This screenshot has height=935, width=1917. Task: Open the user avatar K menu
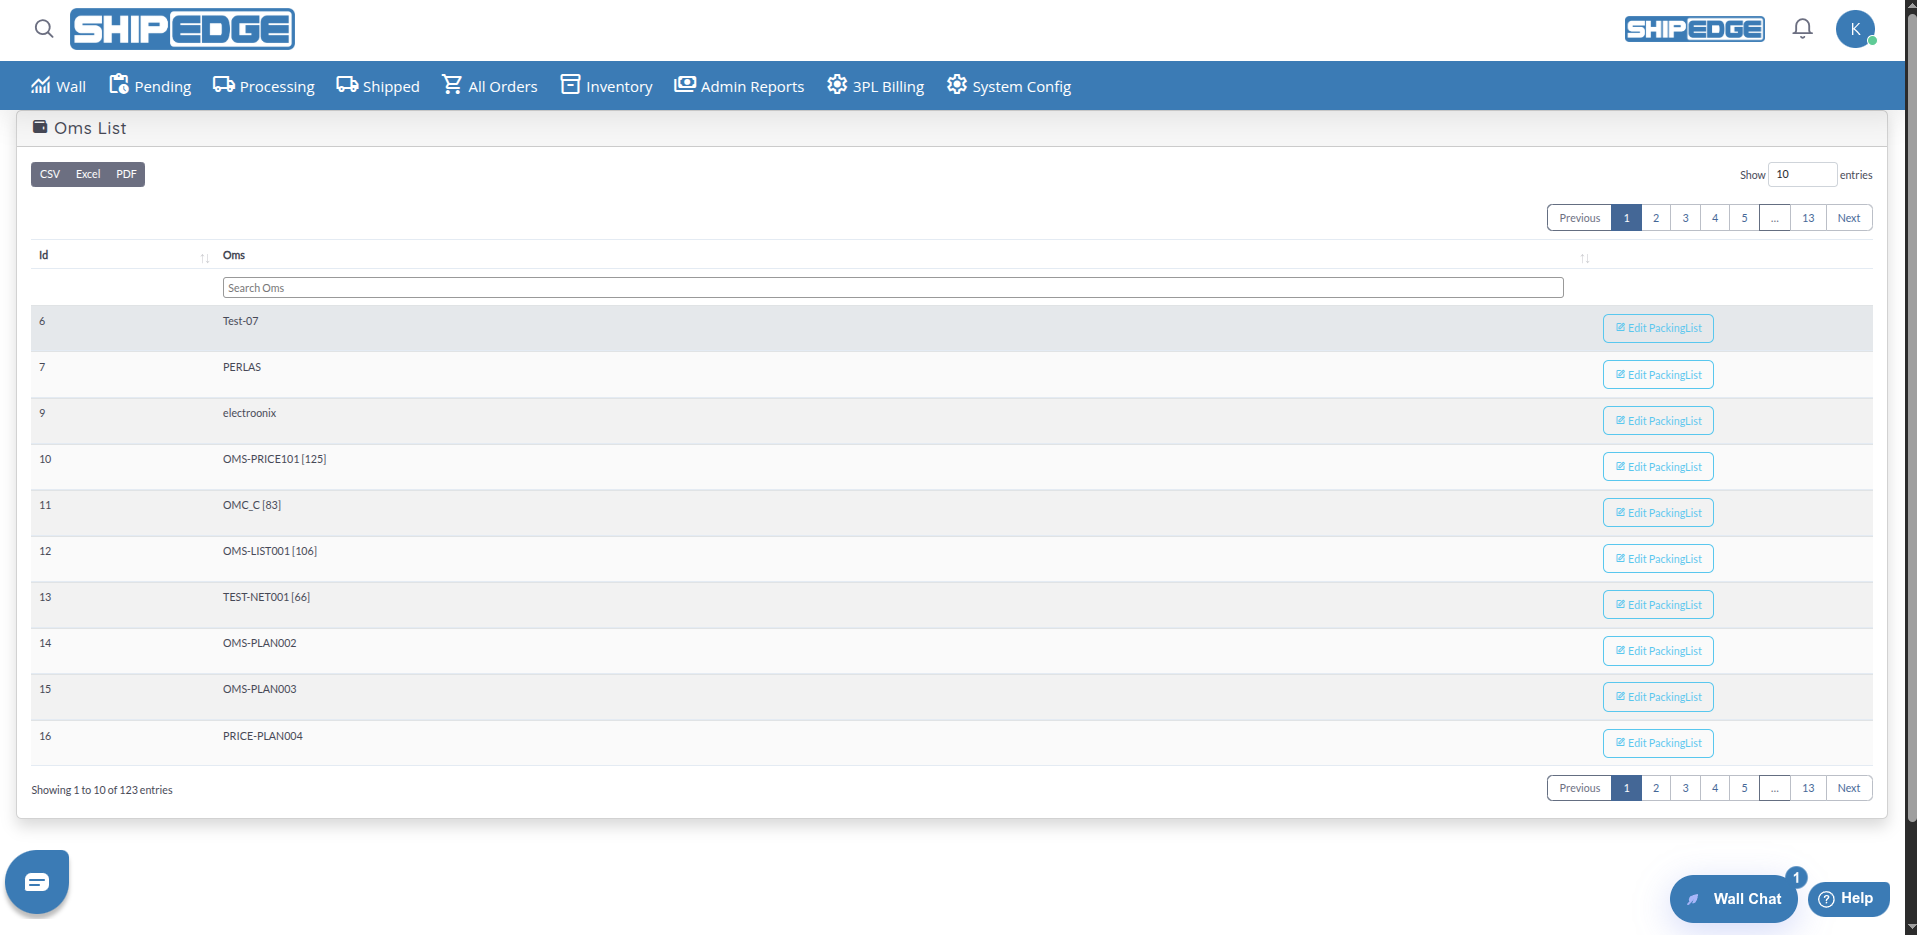click(1855, 29)
